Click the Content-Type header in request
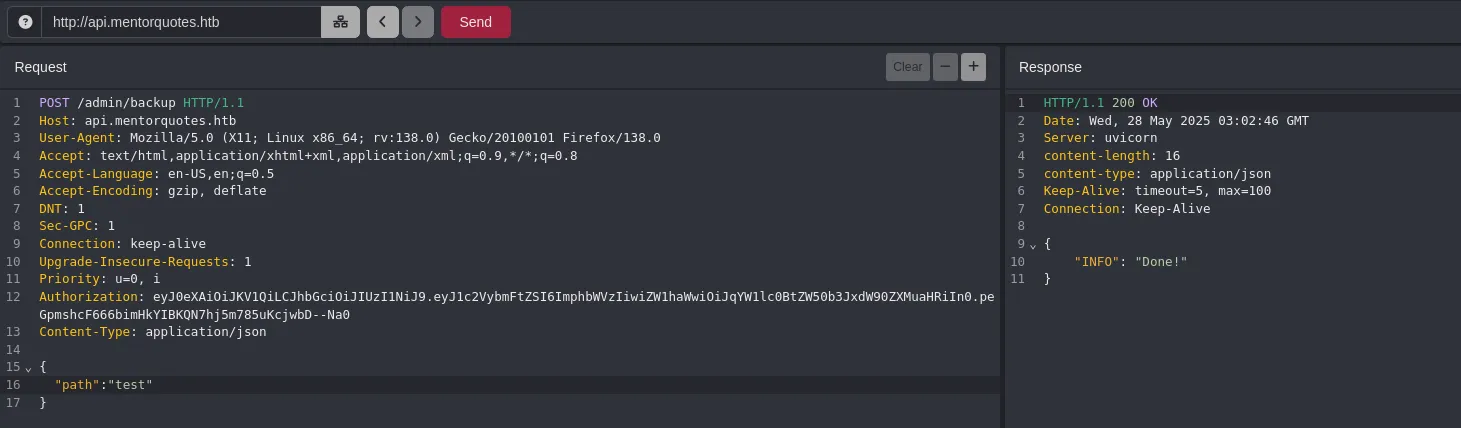 (x=152, y=332)
